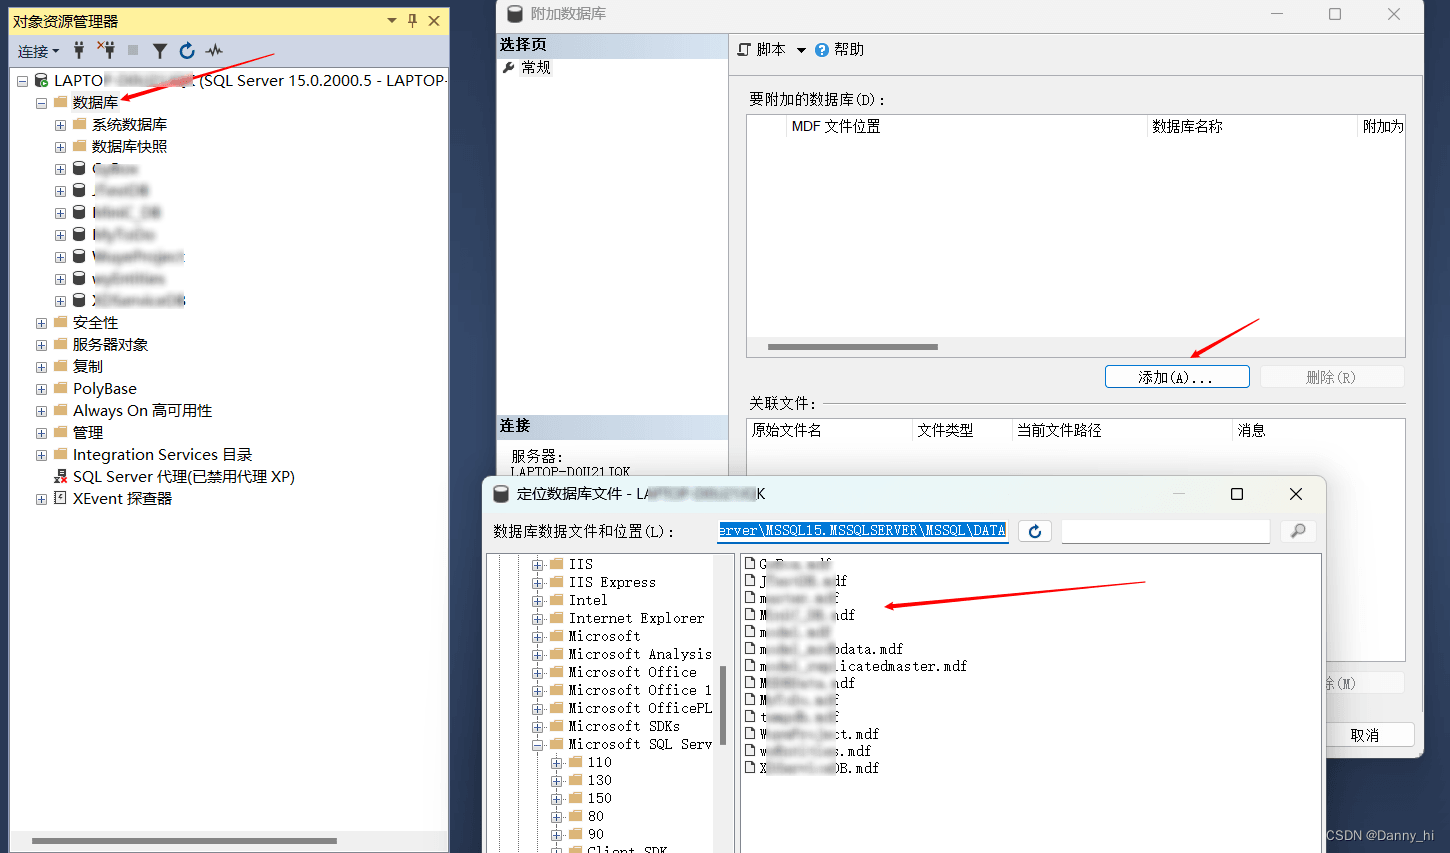Image resolution: width=1450 pixels, height=853 pixels.
Task: Expand the 数据库快照 node
Action: pos(60,147)
